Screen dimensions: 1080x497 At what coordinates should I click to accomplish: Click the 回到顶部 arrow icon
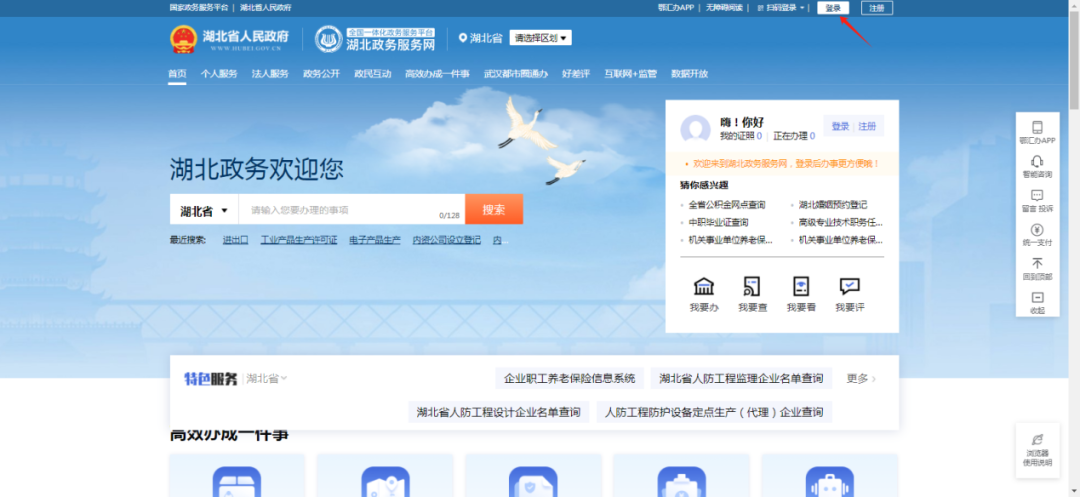[1037, 264]
